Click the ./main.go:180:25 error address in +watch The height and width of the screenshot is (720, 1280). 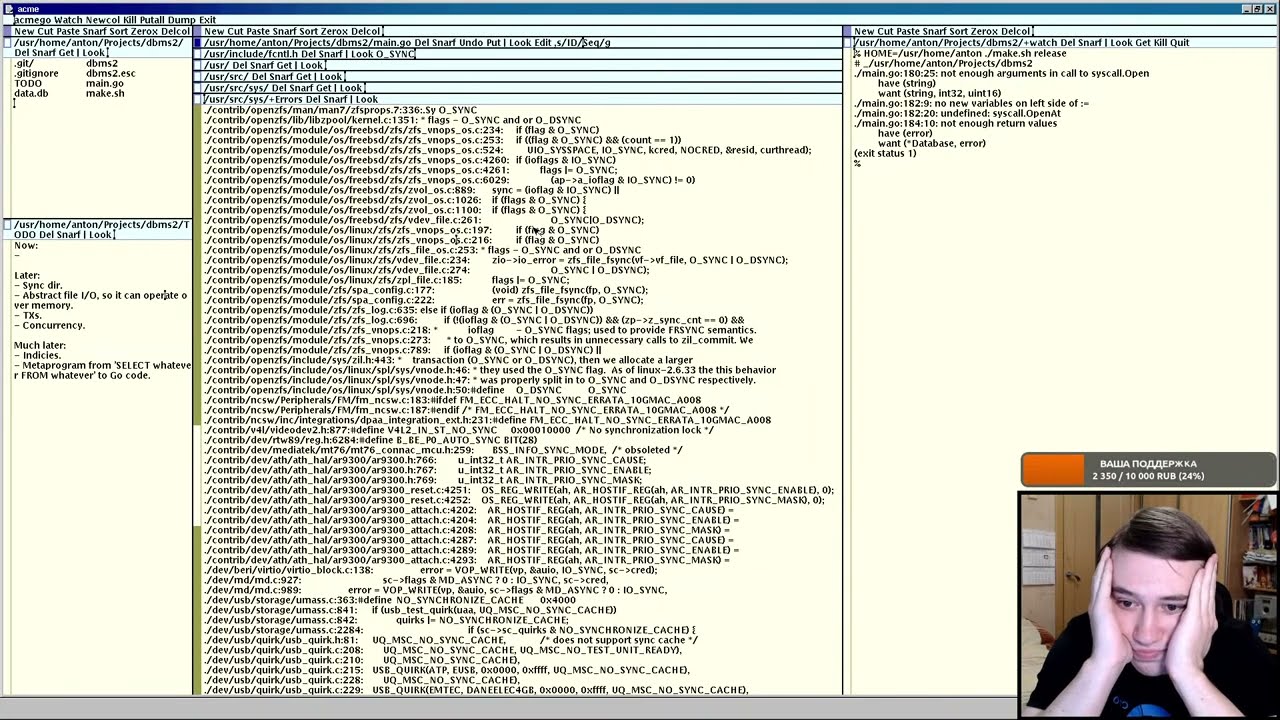(896, 74)
